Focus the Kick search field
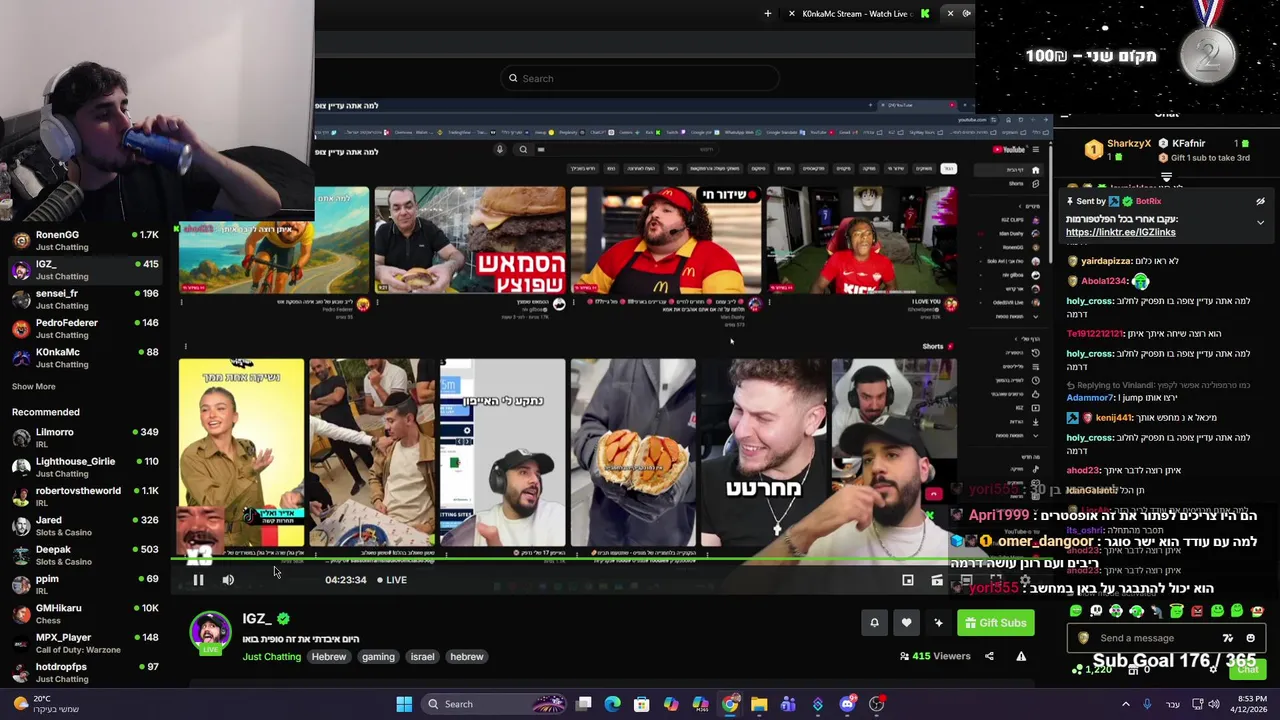 tap(640, 78)
